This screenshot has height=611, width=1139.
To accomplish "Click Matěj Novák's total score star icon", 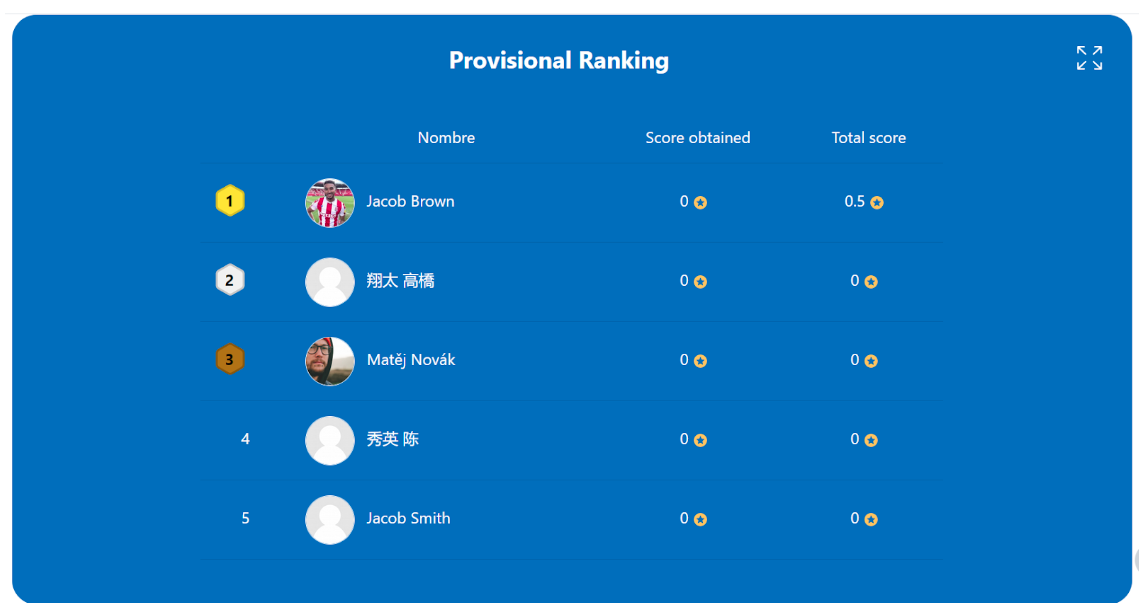I will point(871,361).
